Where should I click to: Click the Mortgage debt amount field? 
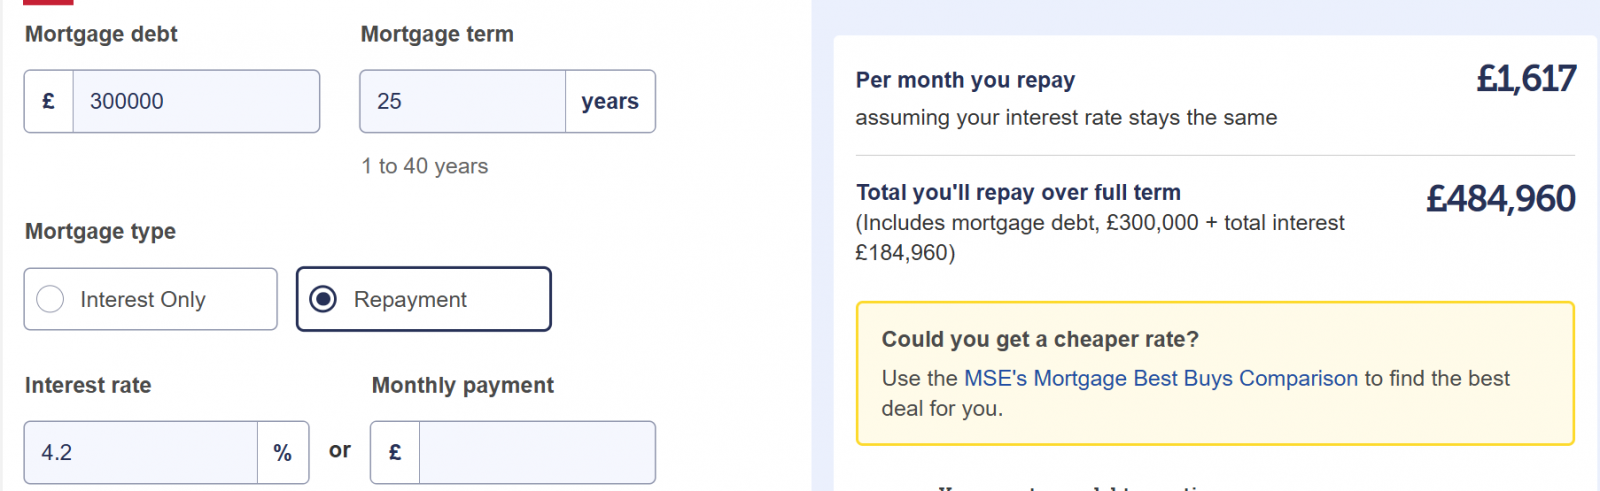point(195,101)
